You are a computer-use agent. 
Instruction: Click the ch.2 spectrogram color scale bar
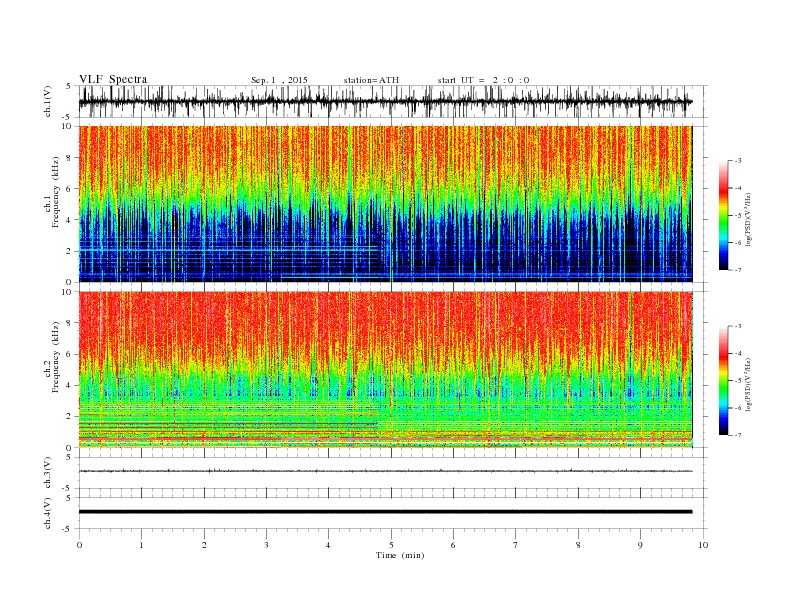click(x=723, y=380)
